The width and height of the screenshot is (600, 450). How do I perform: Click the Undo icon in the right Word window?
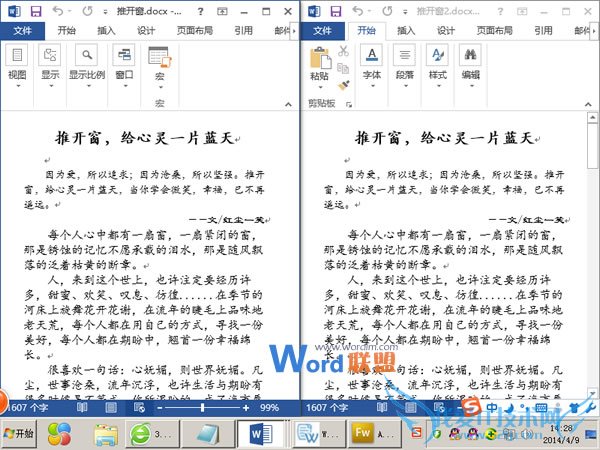[358, 11]
